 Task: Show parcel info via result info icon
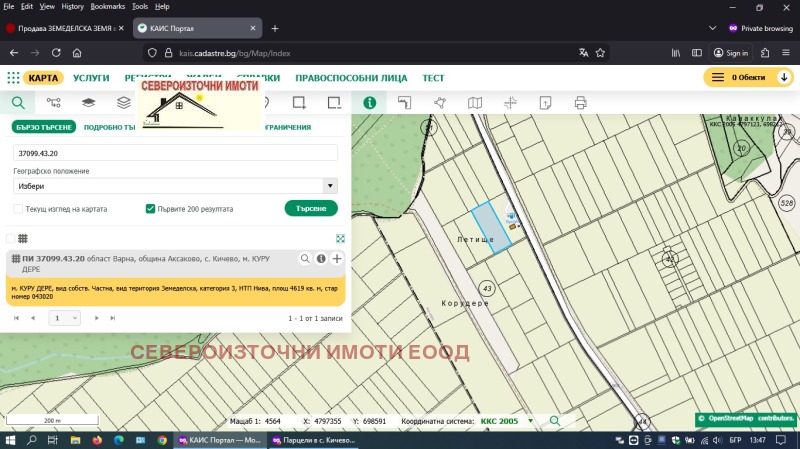pos(322,259)
